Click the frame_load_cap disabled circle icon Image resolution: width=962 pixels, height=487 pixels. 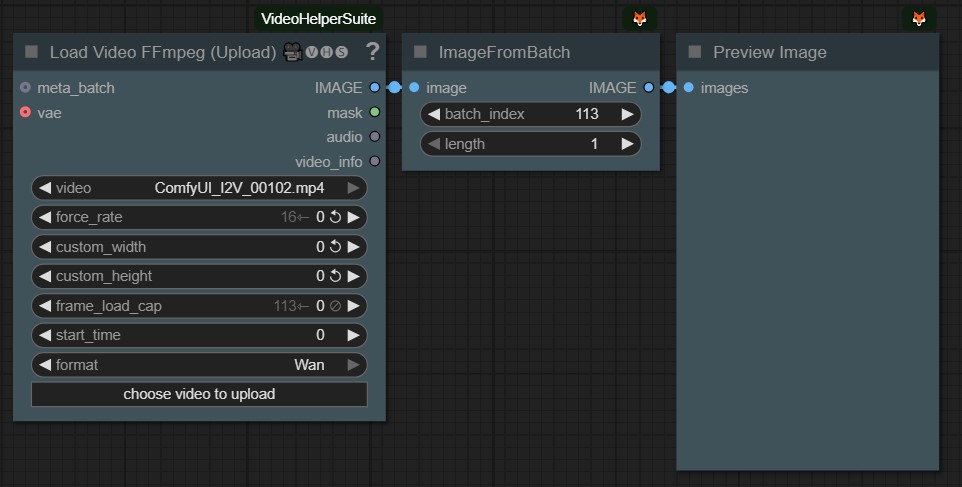pyautogui.click(x=335, y=306)
